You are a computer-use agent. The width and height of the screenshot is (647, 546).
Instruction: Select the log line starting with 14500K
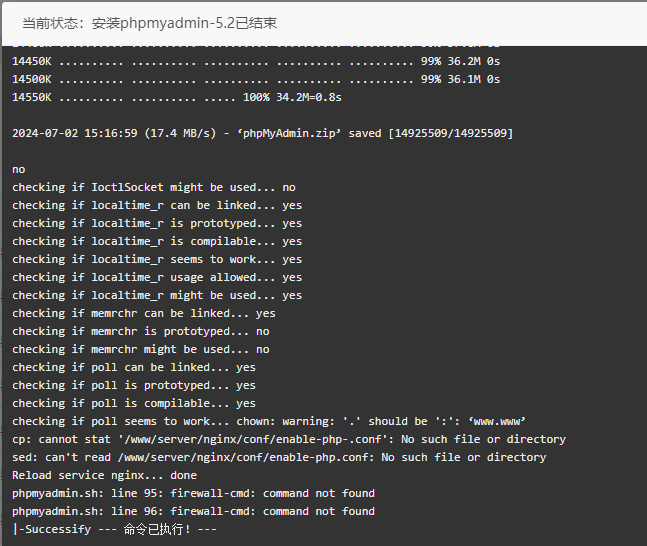point(256,79)
